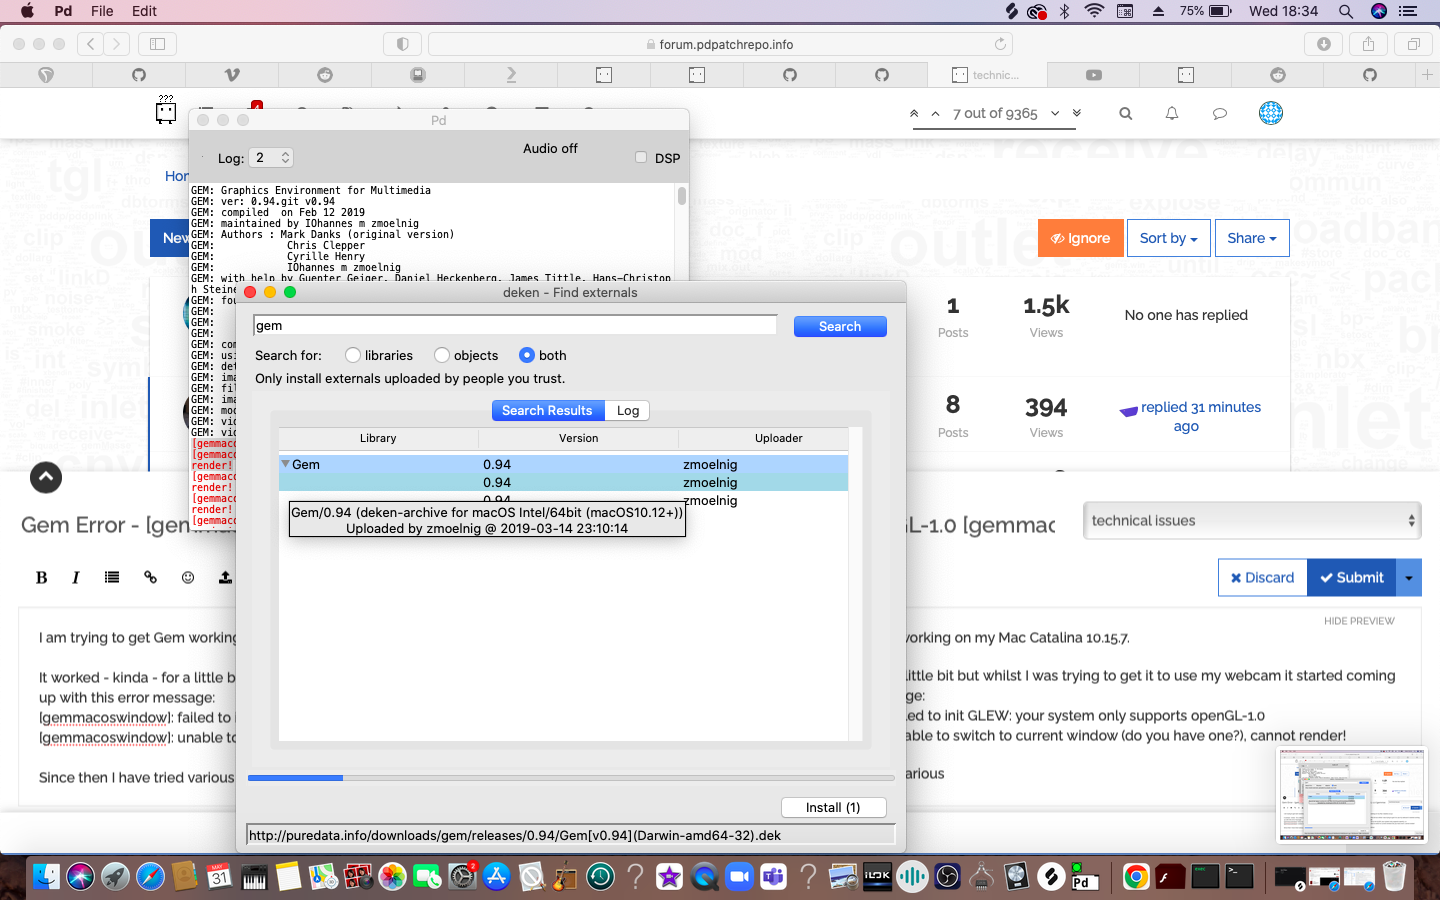Click the bold formatting icon

click(42, 577)
